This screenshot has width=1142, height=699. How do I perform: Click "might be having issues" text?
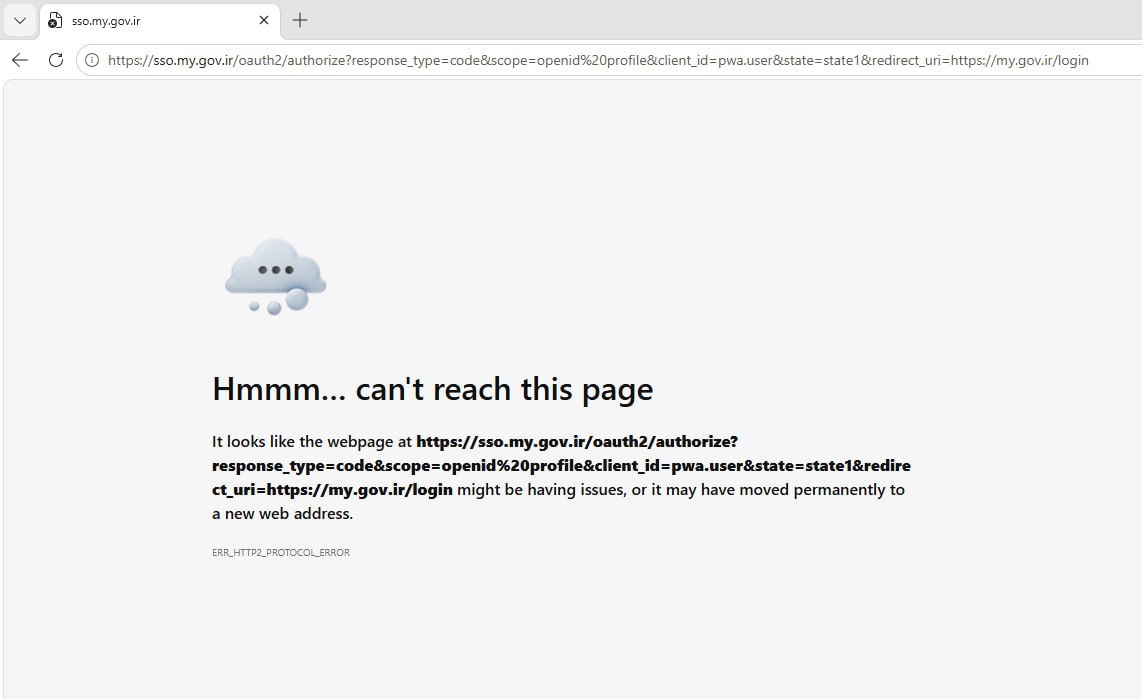tap(541, 489)
